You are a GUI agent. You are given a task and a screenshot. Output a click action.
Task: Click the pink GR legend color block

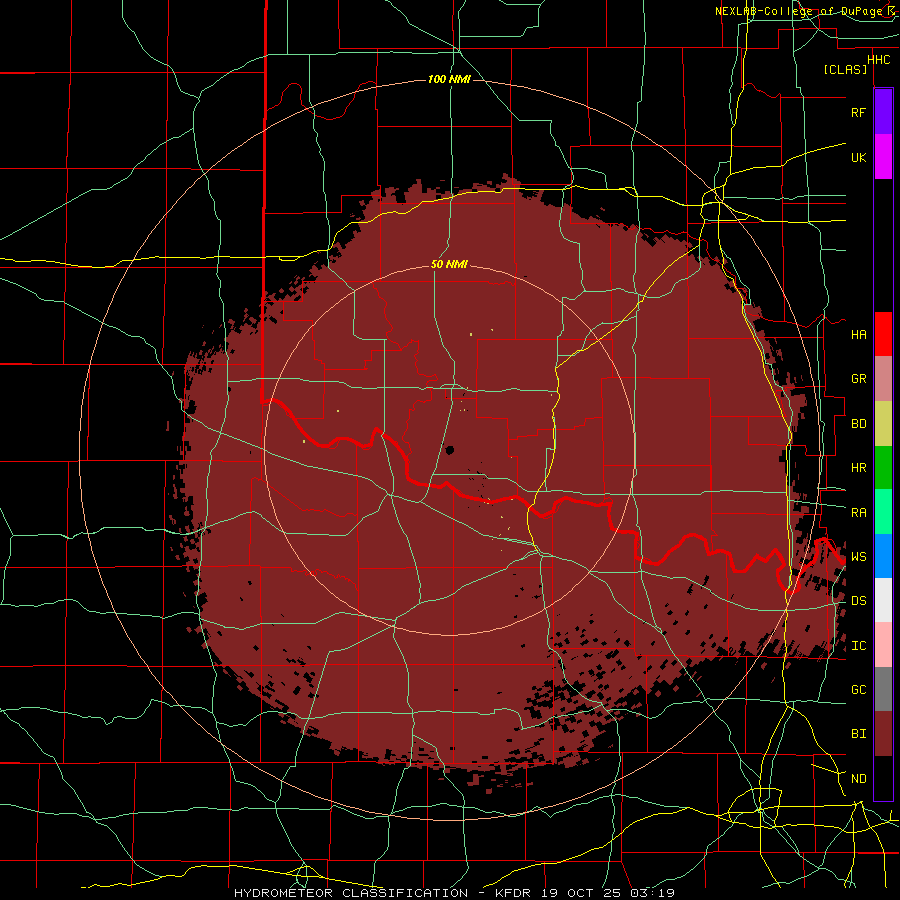click(883, 379)
